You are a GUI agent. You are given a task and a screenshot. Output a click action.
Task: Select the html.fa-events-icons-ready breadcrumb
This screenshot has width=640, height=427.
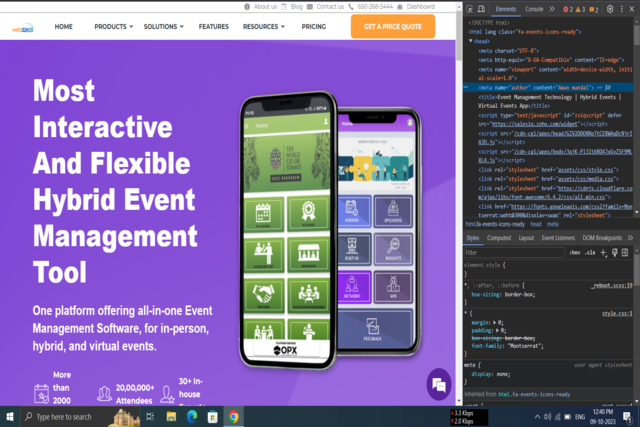(x=495, y=224)
